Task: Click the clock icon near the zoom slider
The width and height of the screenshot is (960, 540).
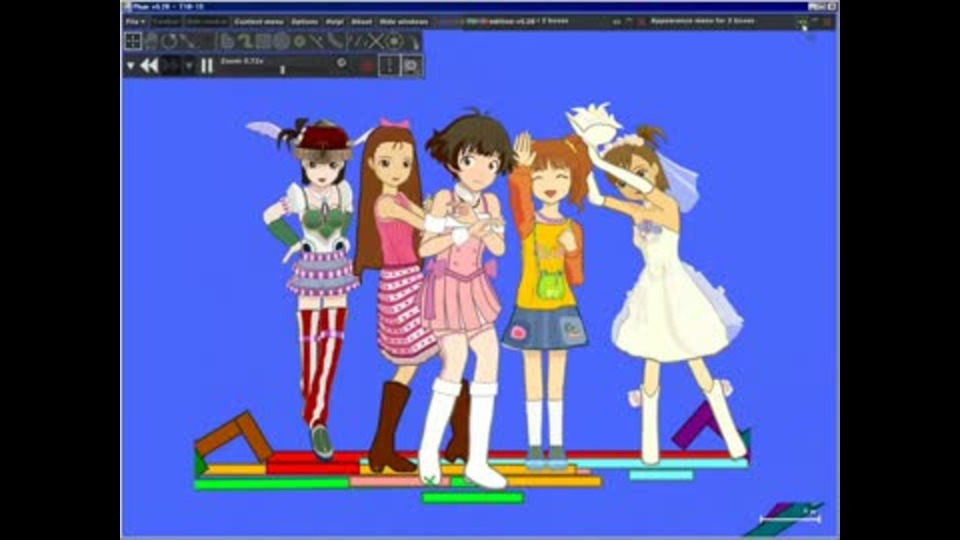Action: coord(342,62)
